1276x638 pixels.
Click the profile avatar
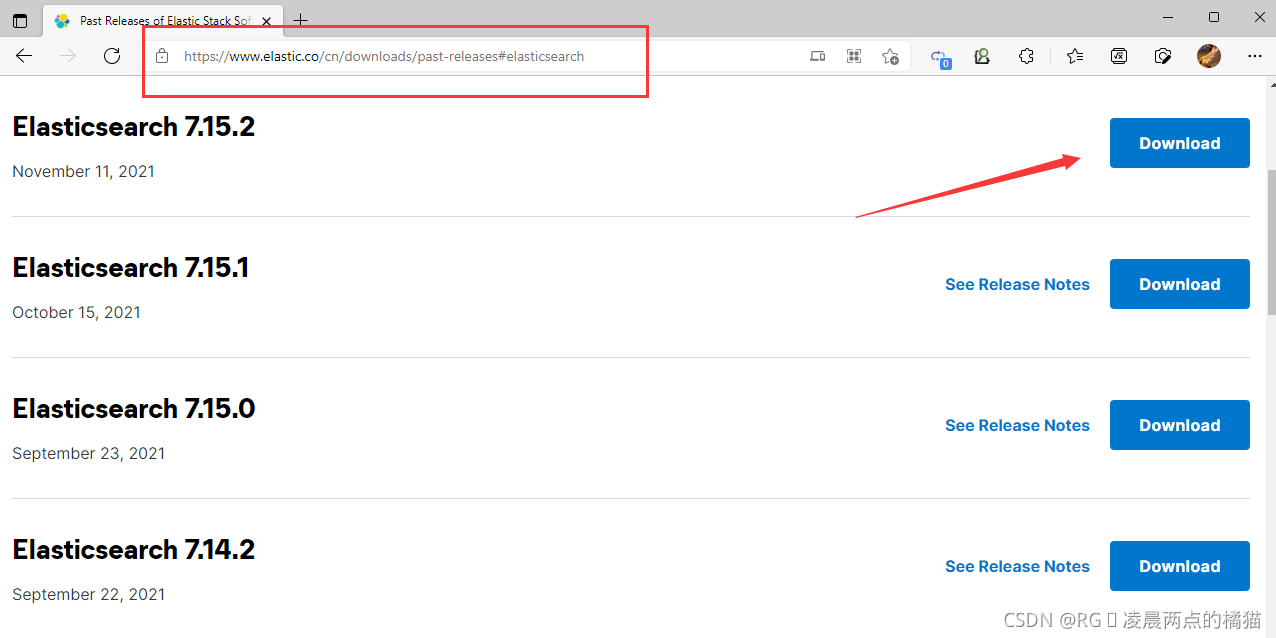click(1209, 56)
